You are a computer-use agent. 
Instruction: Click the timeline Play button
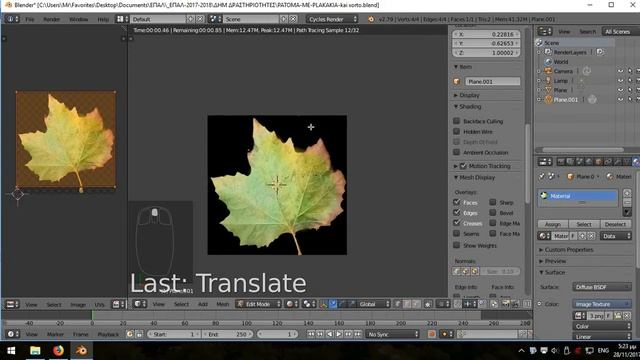(x=339, y=334)
